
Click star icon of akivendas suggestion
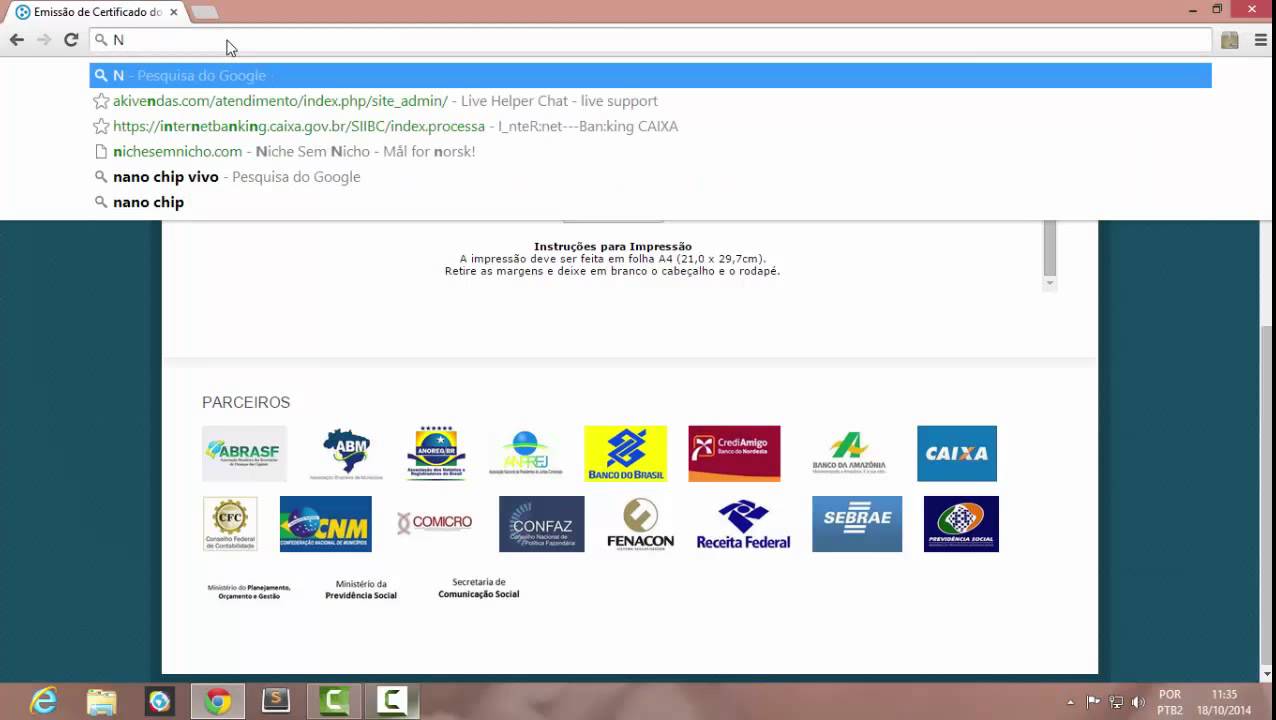[x=101, y=101]
